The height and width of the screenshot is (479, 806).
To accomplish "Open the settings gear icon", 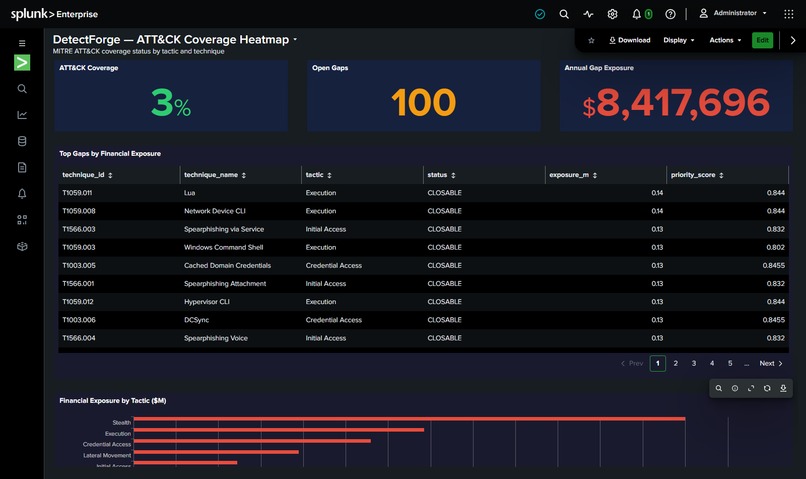I will point(612,14).
